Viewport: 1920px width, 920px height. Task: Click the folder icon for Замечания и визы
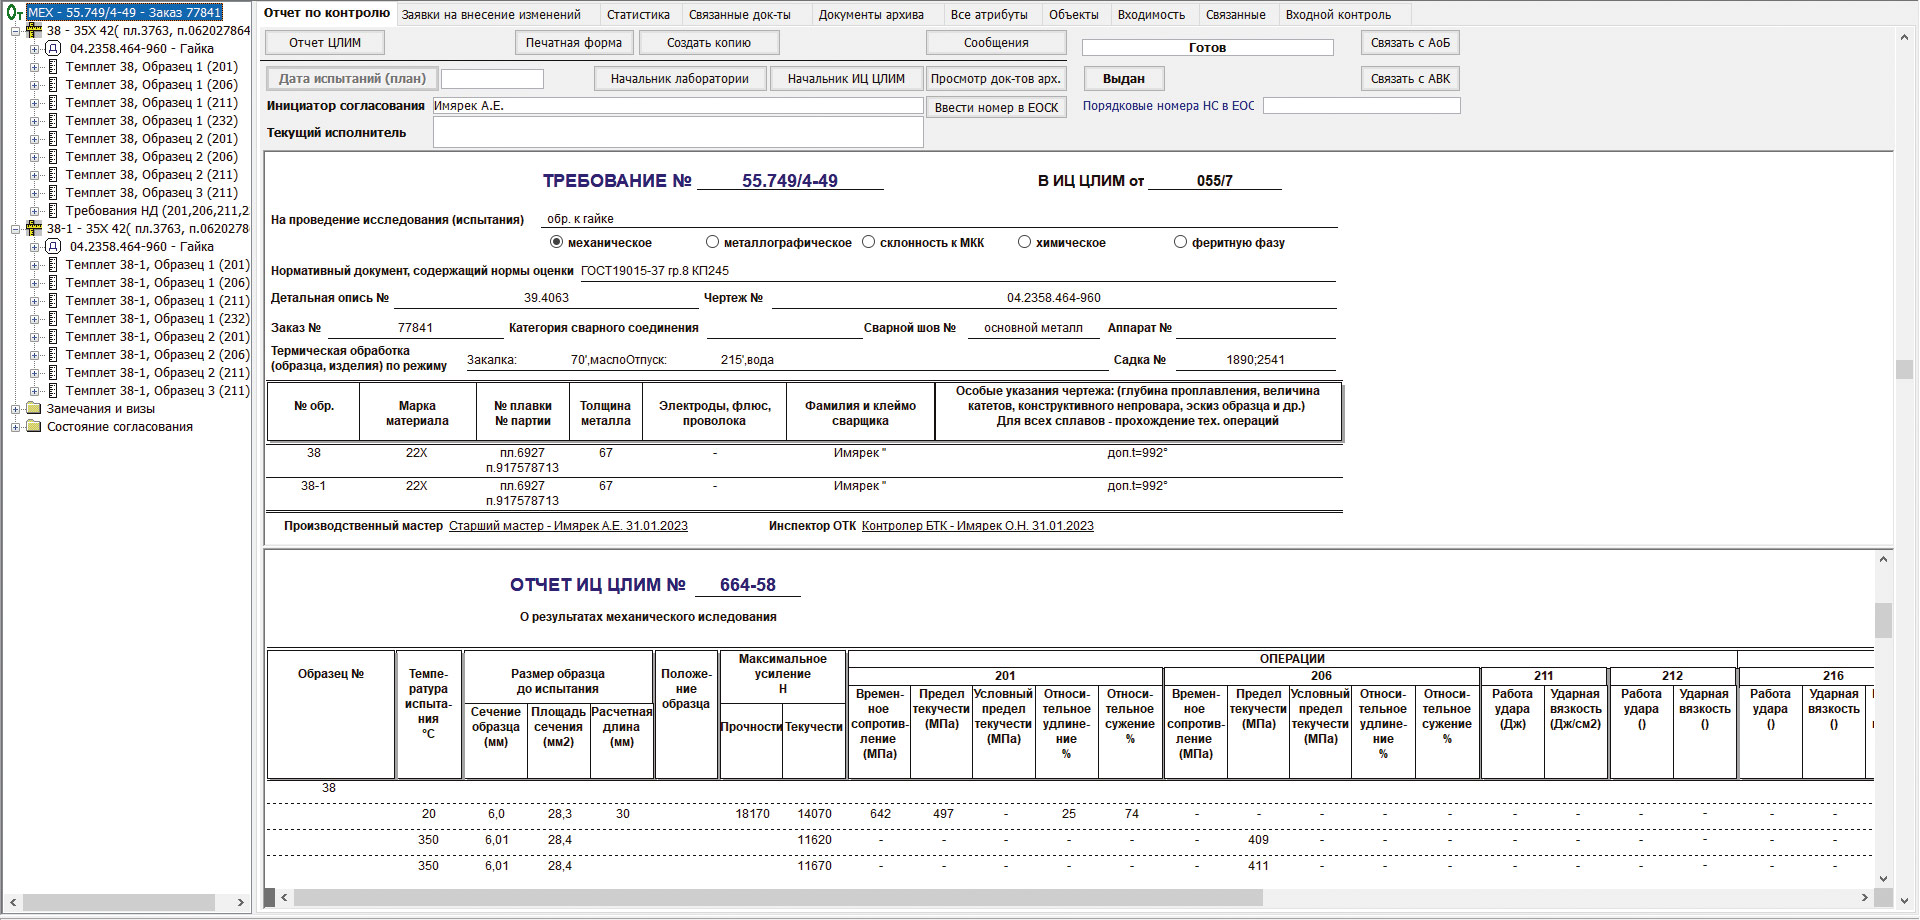coord(34,409)
